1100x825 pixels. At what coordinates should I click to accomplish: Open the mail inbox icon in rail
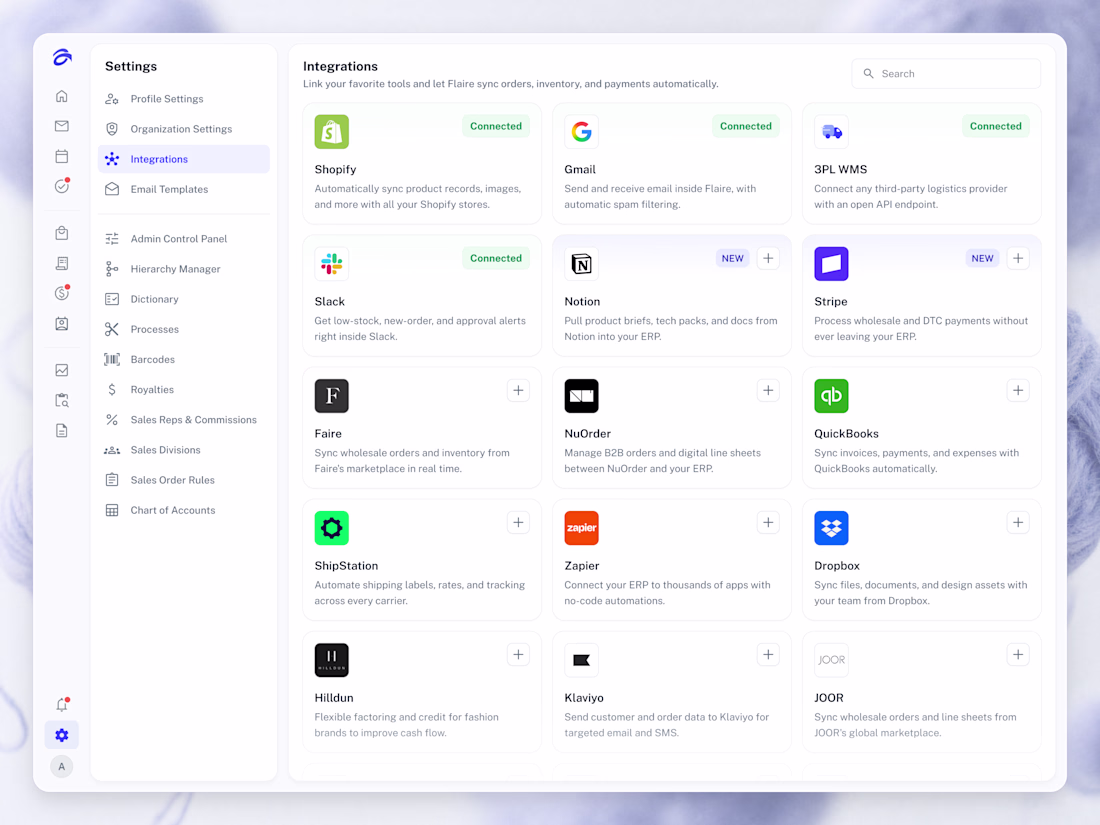pyautogui.click(x=62, y=126)
